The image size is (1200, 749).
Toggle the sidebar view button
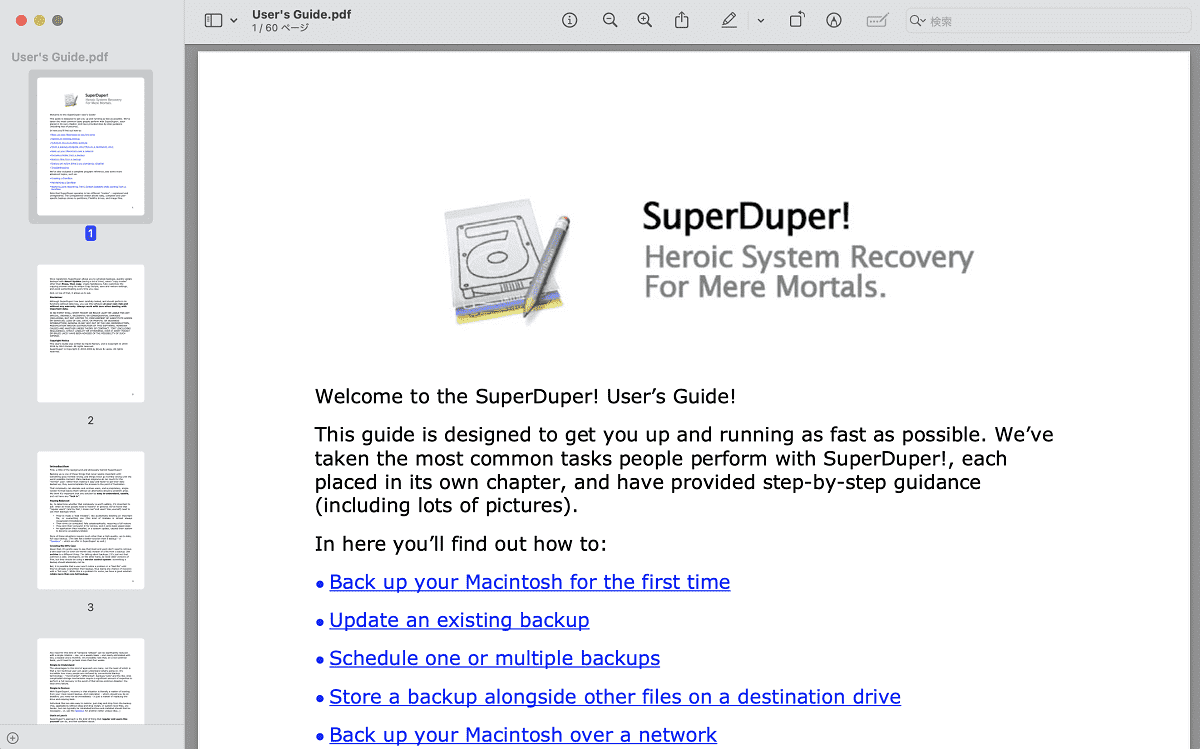click(213, 20)
